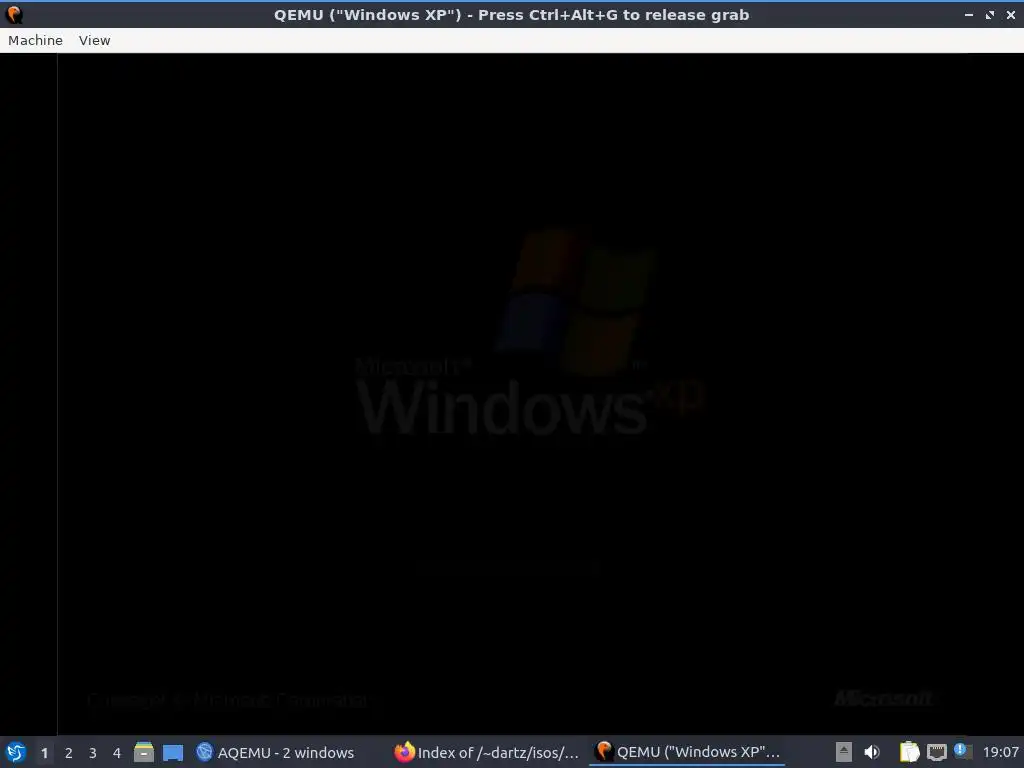Viewport: 1024px width, 768px height.
Task: Close the QEMU window
Action: coord(1010,14)
